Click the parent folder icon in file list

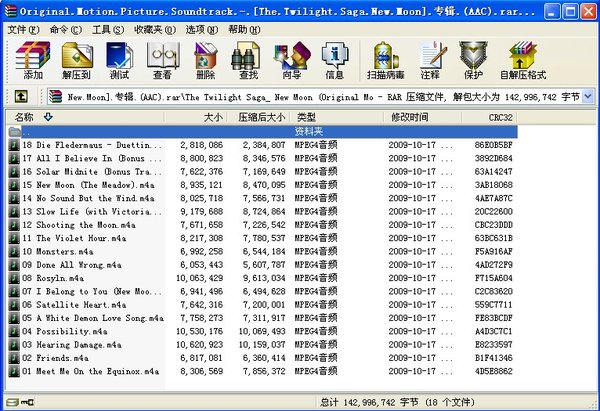(15, 132)
